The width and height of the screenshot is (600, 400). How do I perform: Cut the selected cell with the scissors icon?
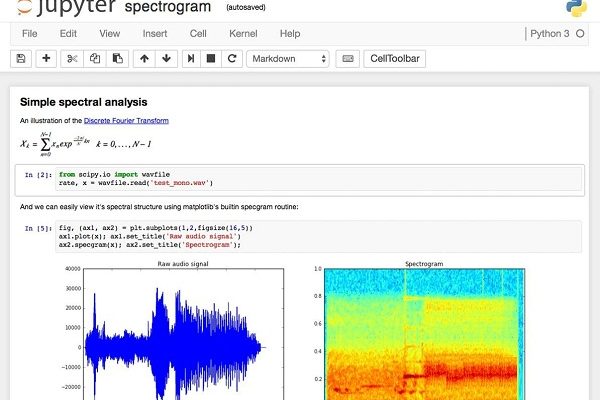click(72, 59)
